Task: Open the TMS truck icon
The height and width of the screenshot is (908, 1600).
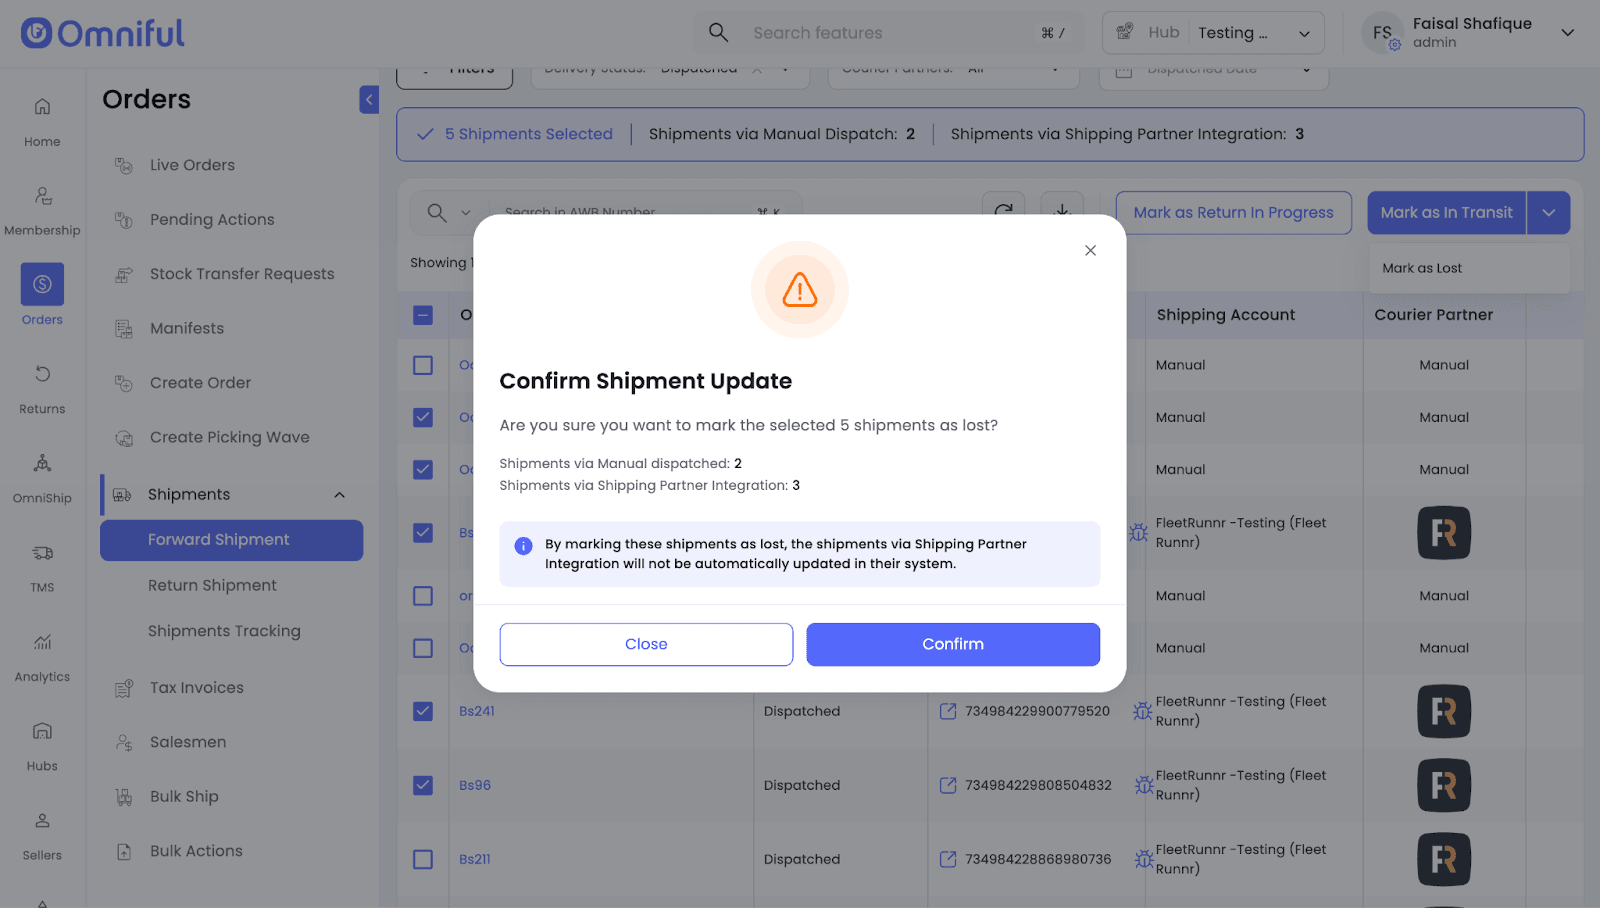Action: coord(42,553)
